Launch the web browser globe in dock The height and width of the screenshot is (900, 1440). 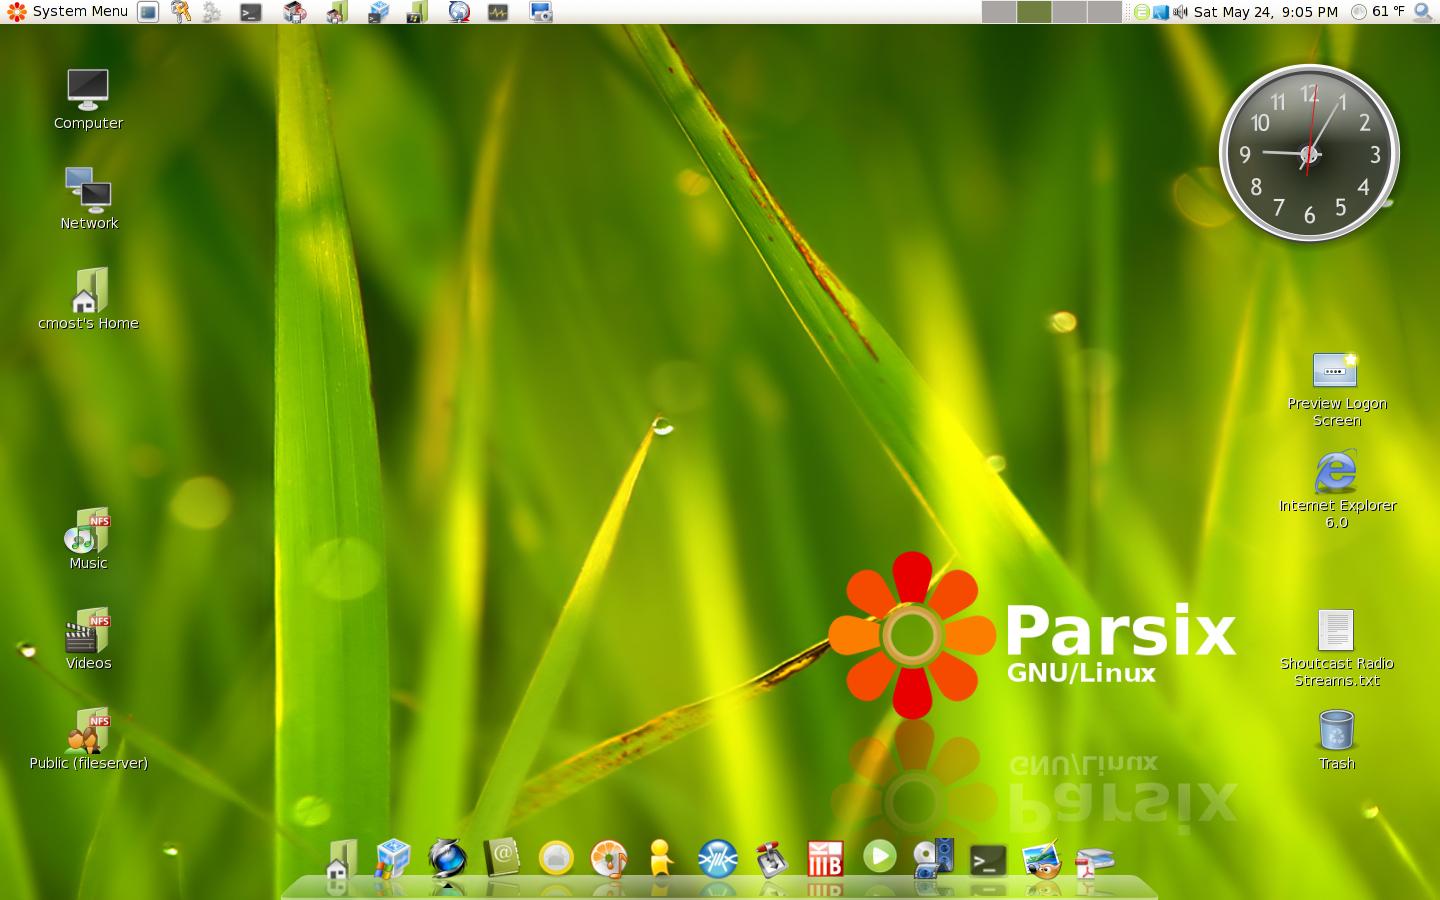(x=447, y=859)
